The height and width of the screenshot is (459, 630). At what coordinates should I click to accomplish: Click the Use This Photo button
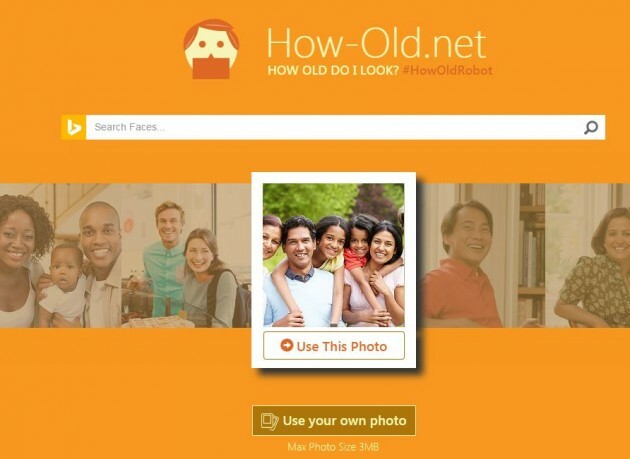point(334,346)
